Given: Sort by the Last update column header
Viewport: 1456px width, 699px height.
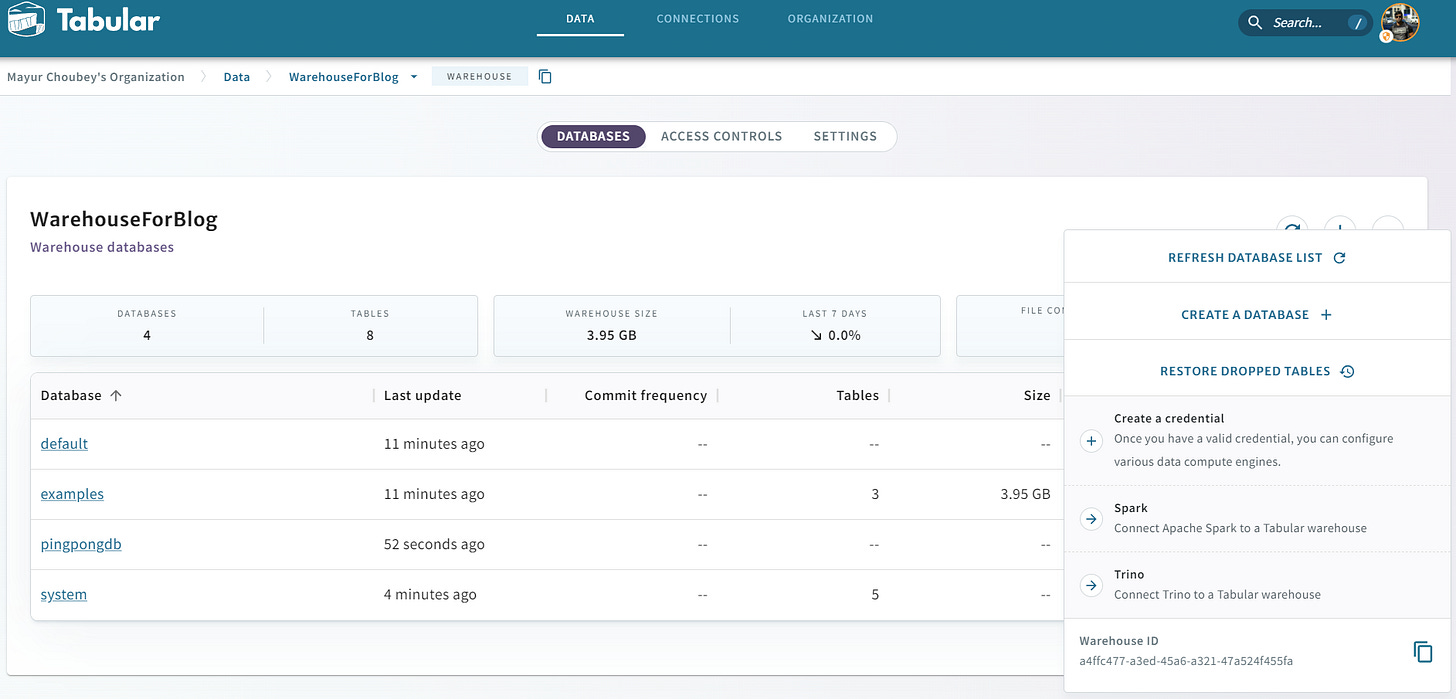Looking at the screenshot, I should (422, 395).
